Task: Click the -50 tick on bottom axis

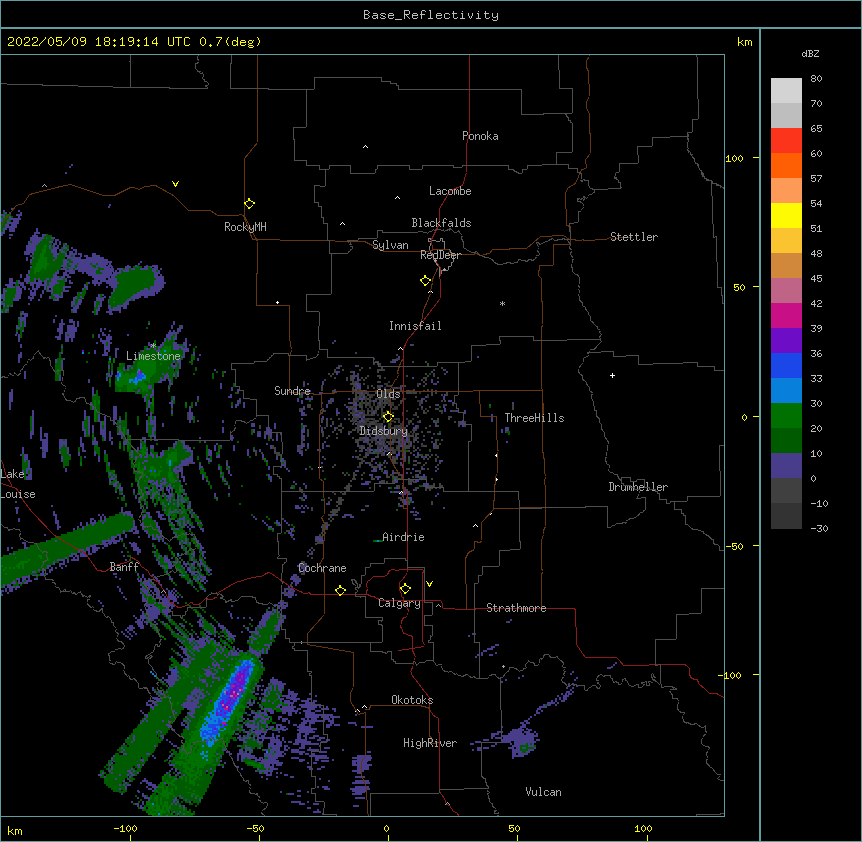Action: pyautogui.click(x=255, y=828)
